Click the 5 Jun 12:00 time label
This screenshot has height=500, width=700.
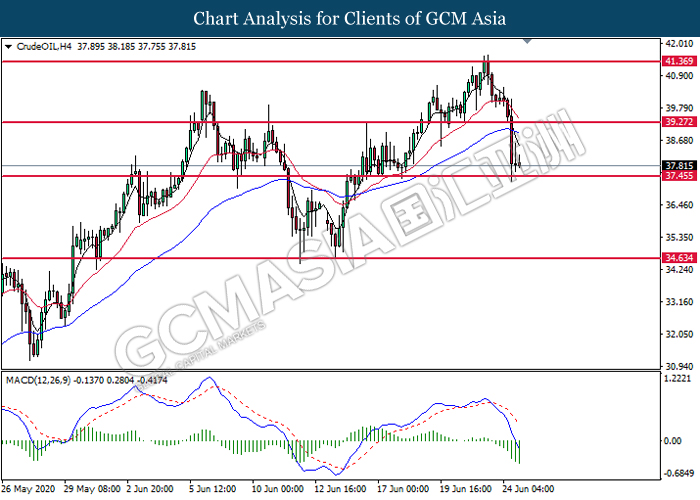[212, 489]
